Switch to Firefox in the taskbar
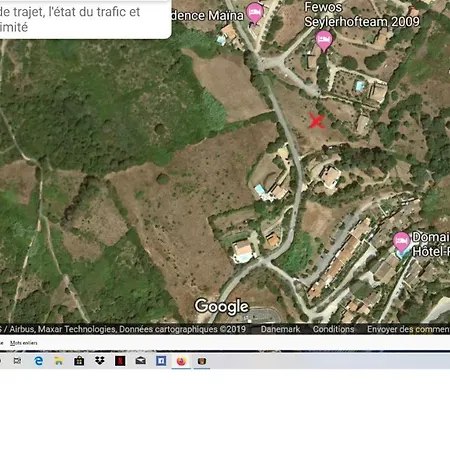The height and width of the screenshot is (450, 450). click(181, 361)
